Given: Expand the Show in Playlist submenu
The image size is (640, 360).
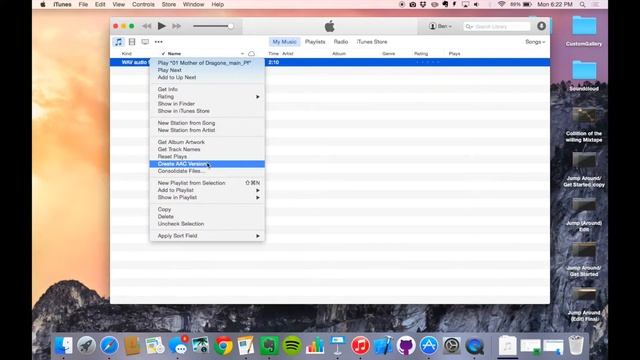Looking at the screenshot, I should coord(207,198).
